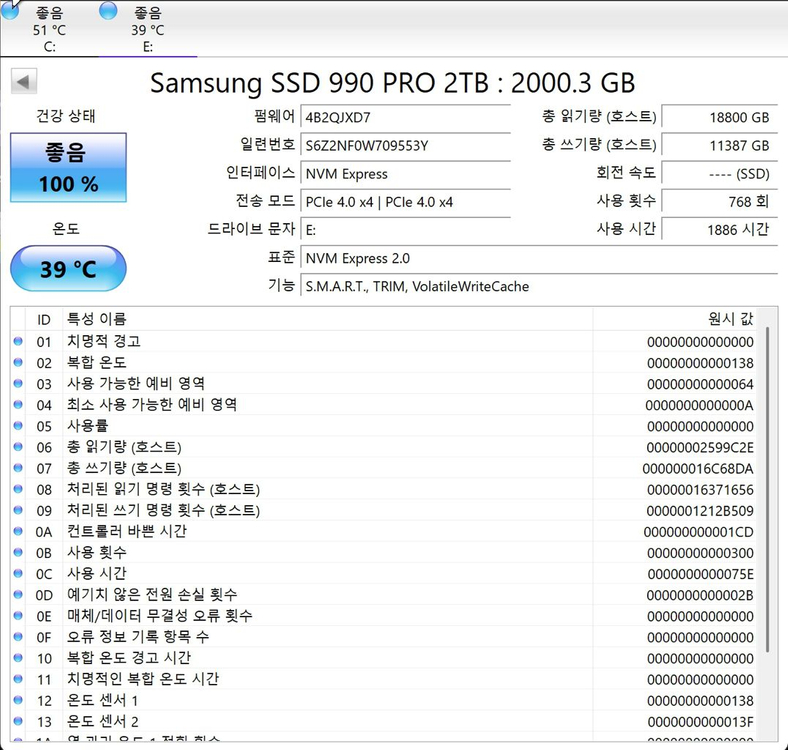The height and width of the screenshot is (750, 788).
Task: Click status dot for row 12 온도 센서 1
Action: tap(18, 700)
